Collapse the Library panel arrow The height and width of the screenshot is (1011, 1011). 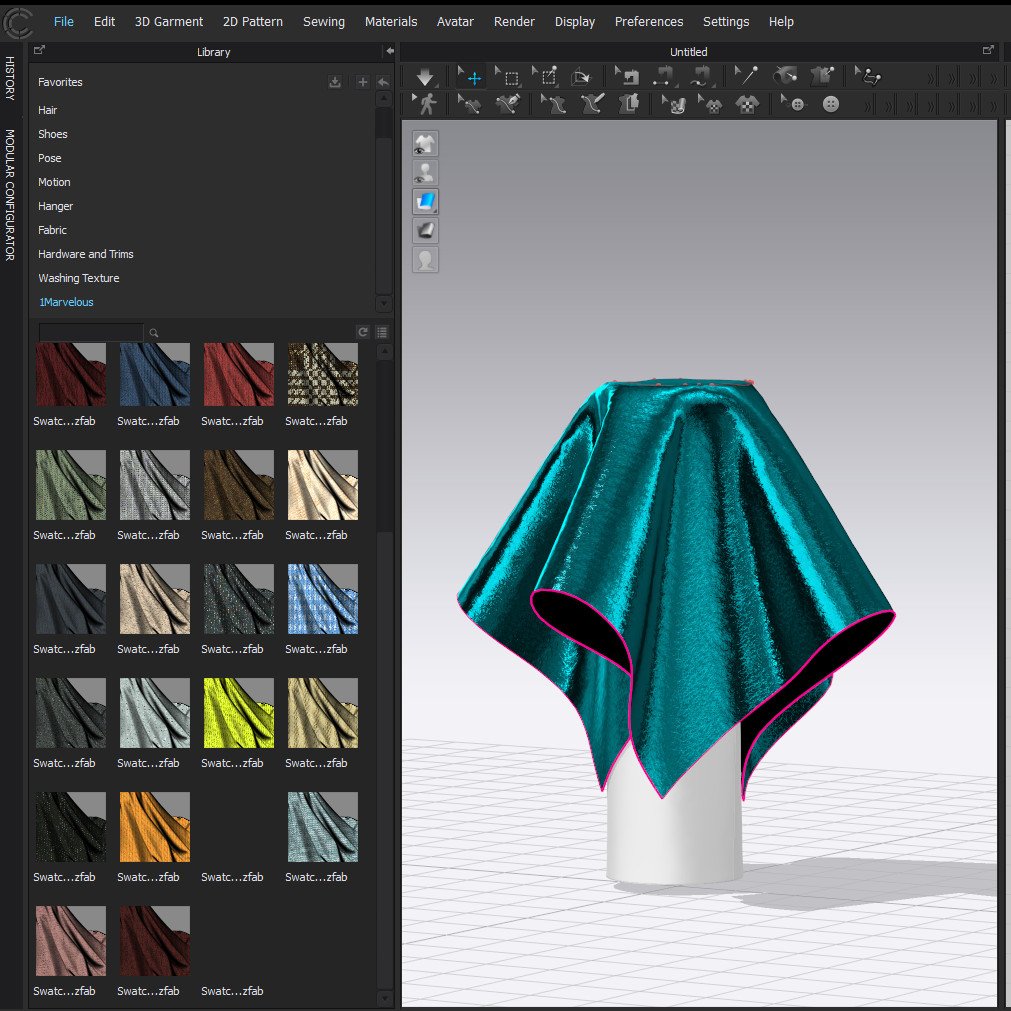pos(389,51)
